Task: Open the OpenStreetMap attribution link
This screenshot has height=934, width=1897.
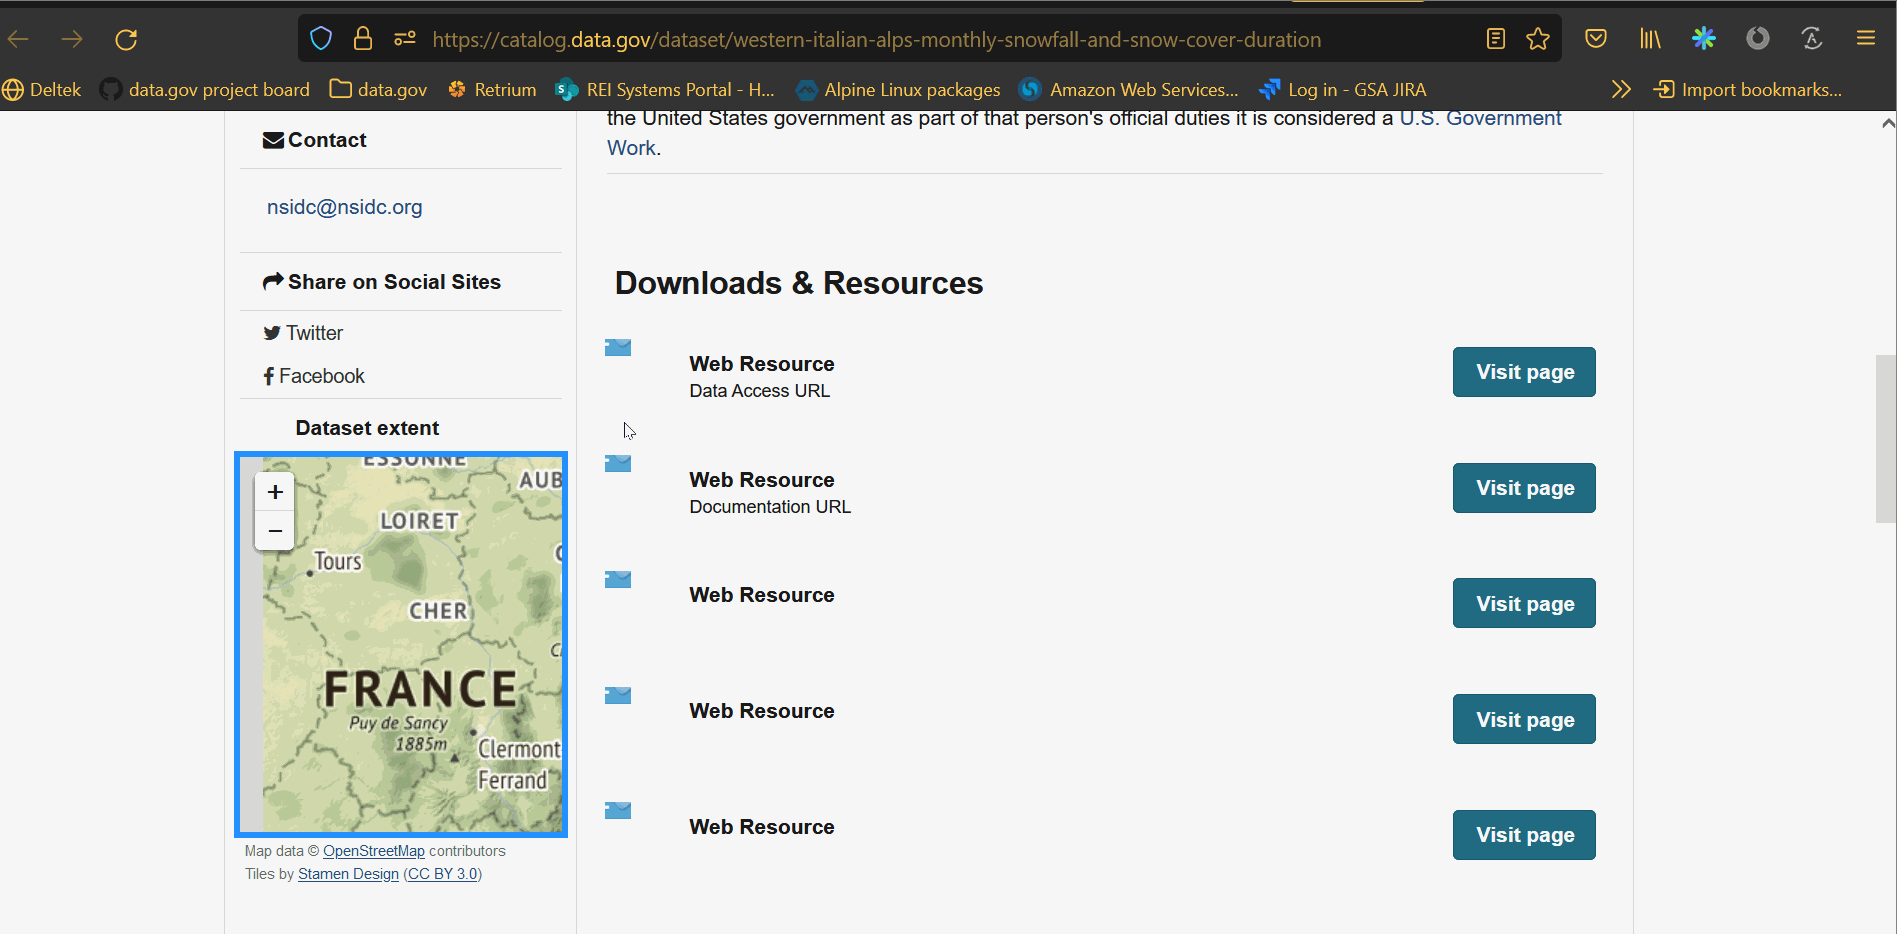Action: tap(374, 851)
